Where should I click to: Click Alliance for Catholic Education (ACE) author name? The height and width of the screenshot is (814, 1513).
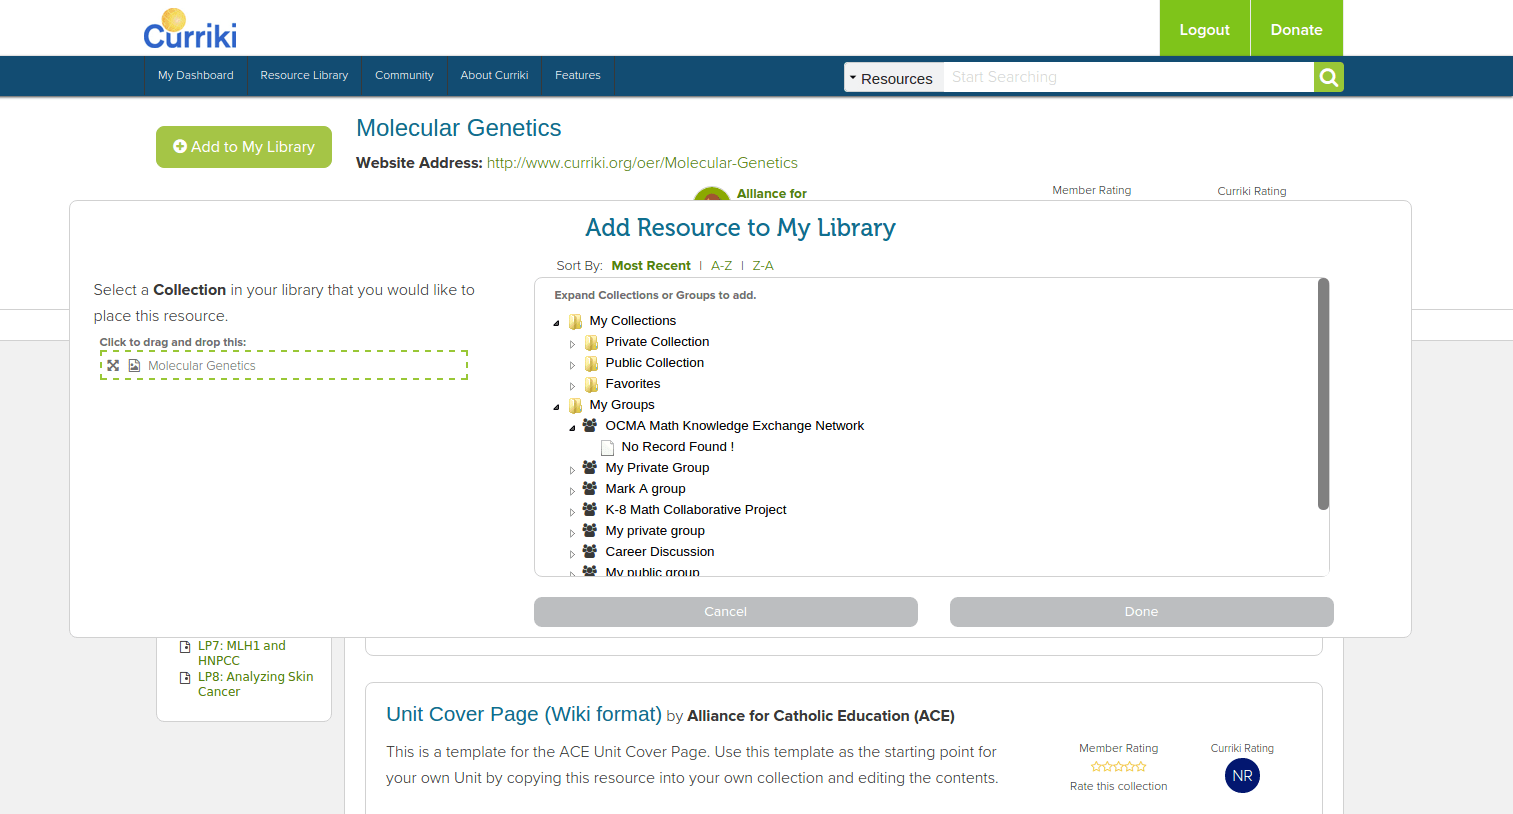click(x=821, y=716)
